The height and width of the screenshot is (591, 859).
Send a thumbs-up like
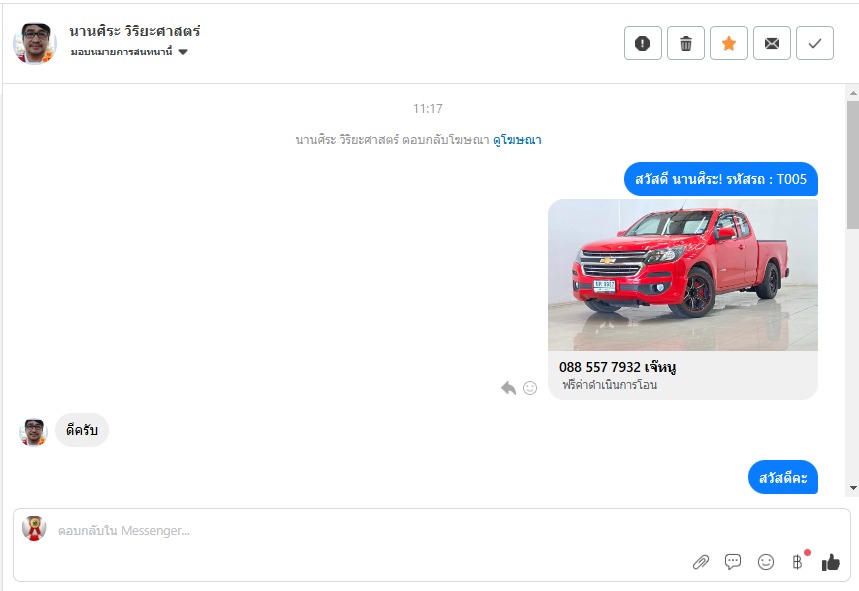click(x=831, y=562)
